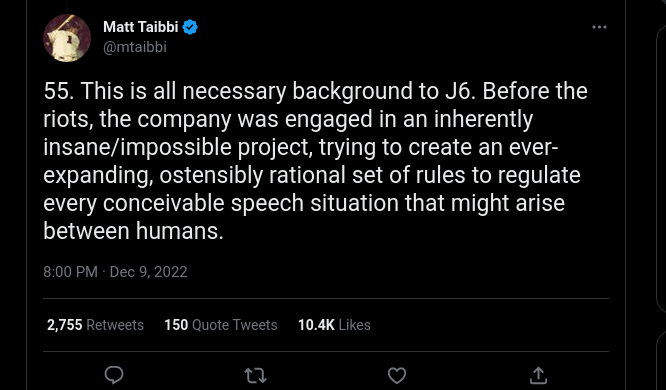
Task: View the 150 Quote Tweets list
Action: 221,325
